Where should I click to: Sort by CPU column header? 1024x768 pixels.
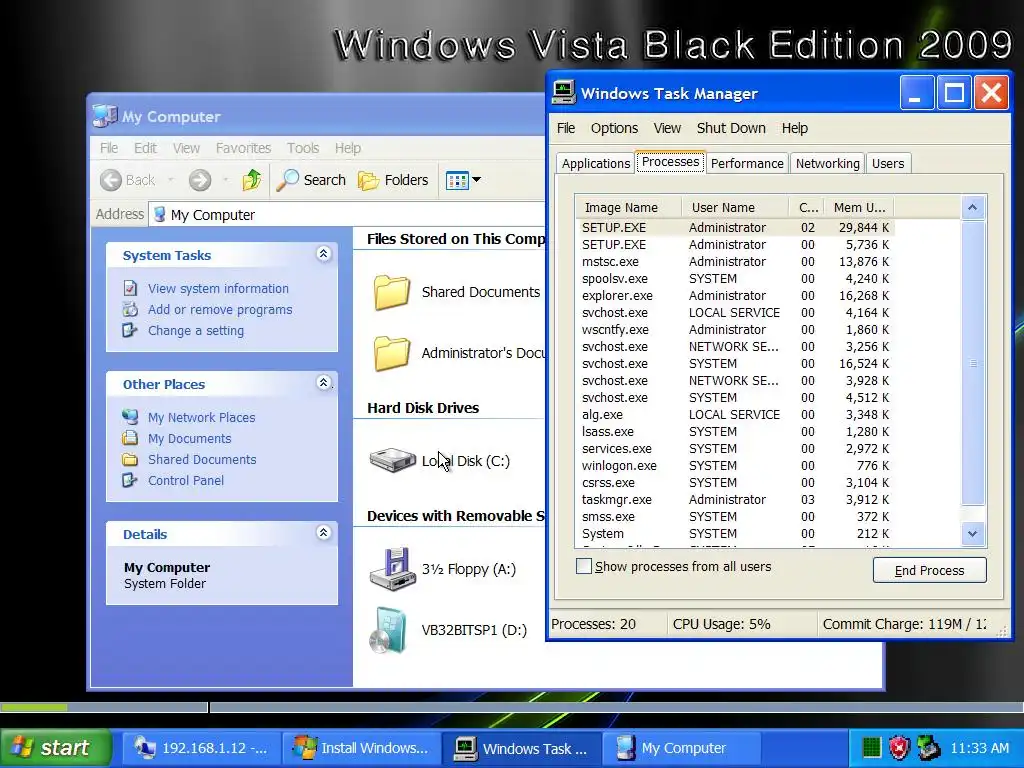[807, 208]
